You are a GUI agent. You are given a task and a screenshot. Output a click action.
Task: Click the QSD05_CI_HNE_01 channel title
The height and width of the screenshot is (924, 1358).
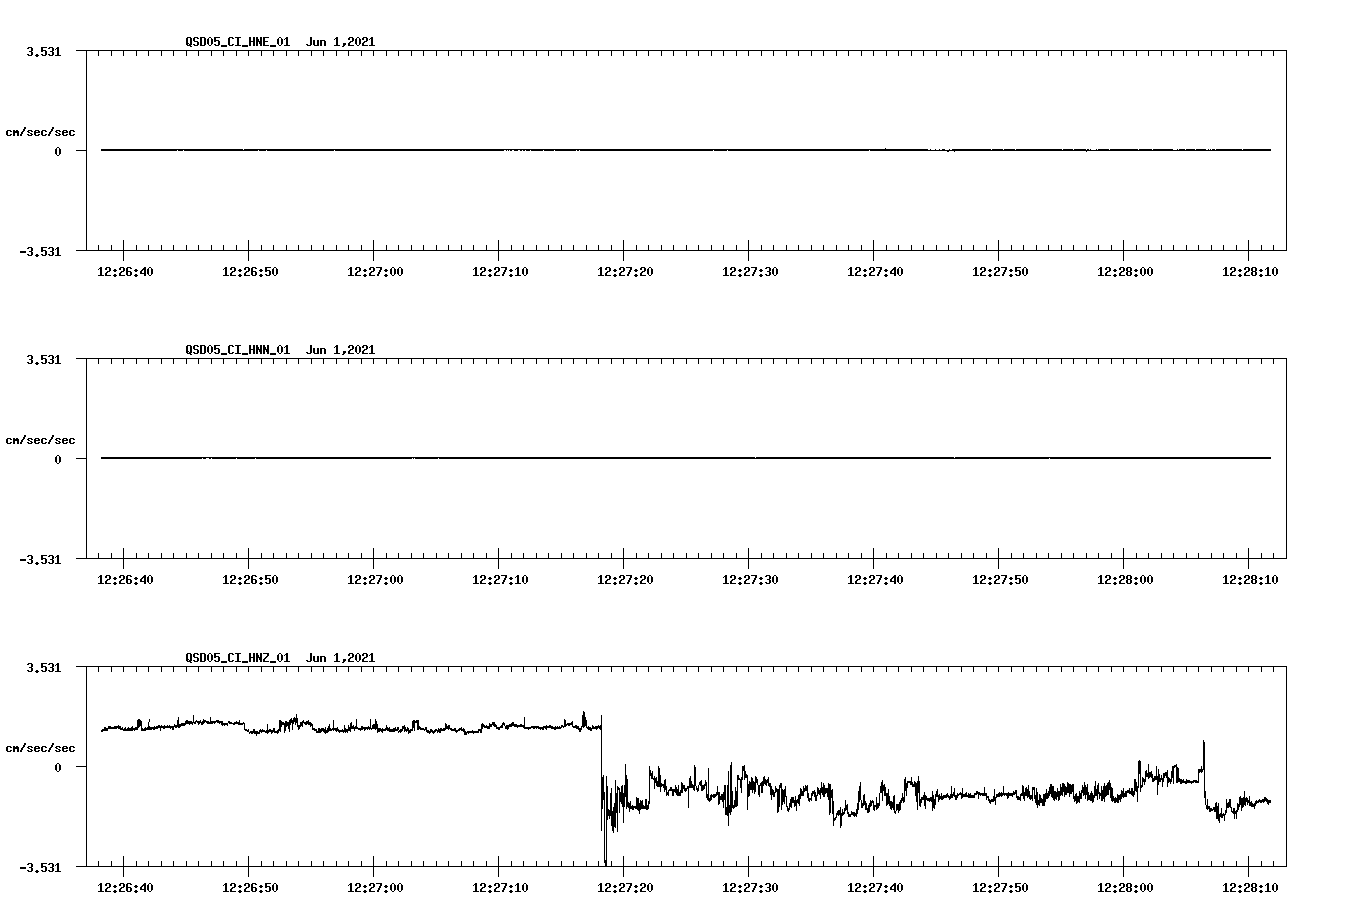(238, 42)
